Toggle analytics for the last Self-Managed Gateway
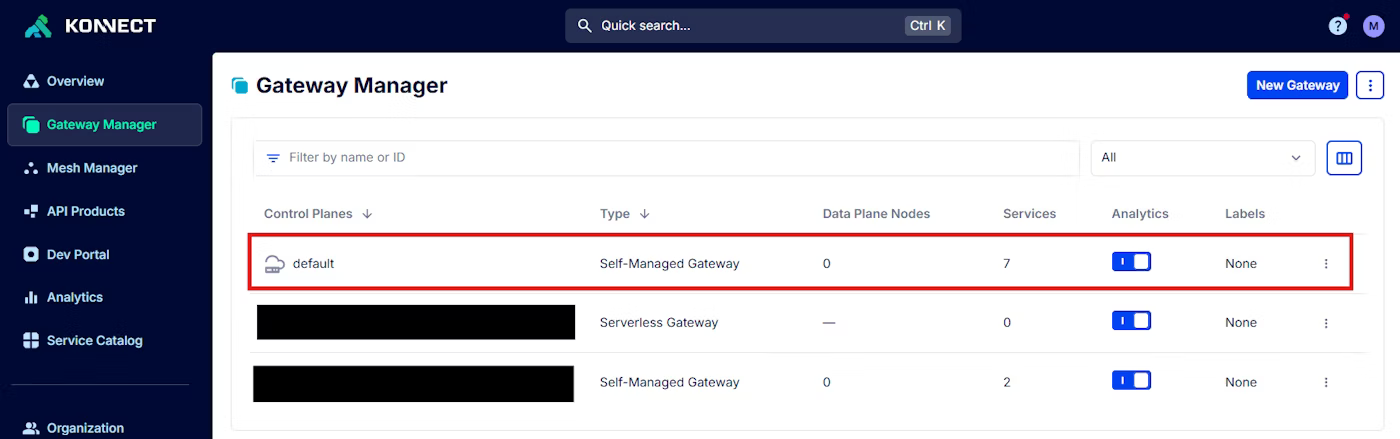Screen dimensions: 1400x439 pos(1131,381)
